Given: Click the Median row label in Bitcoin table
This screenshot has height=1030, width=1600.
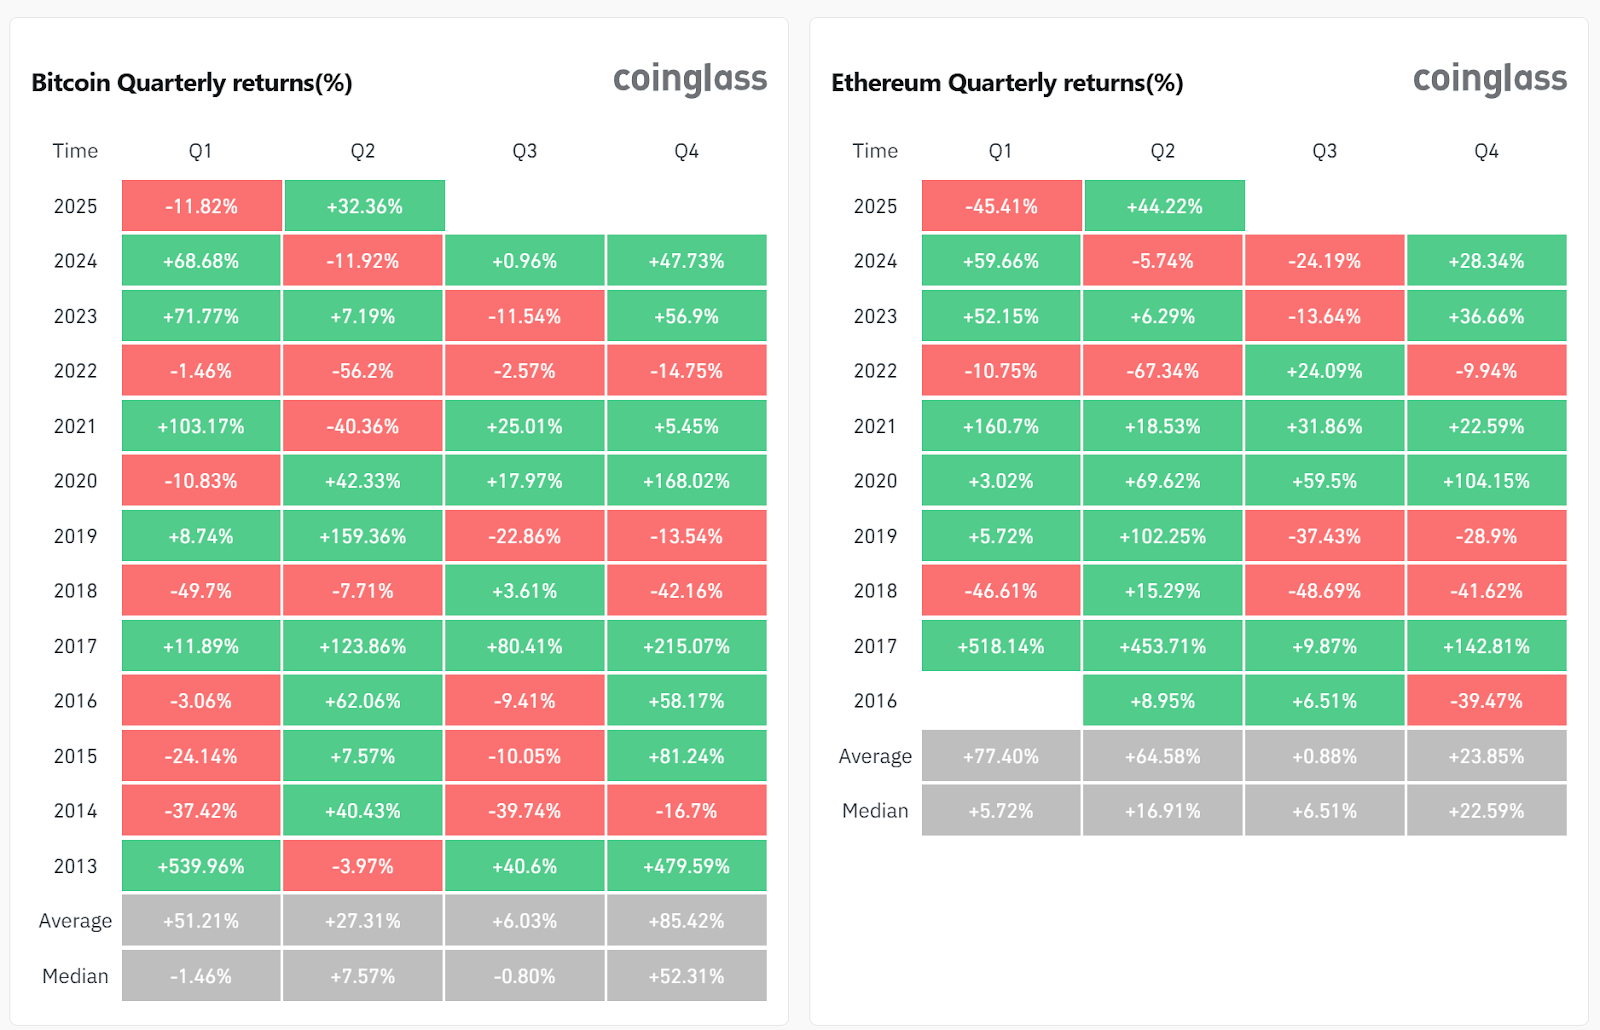Looking at the screenshot, I should pos(75,976).
